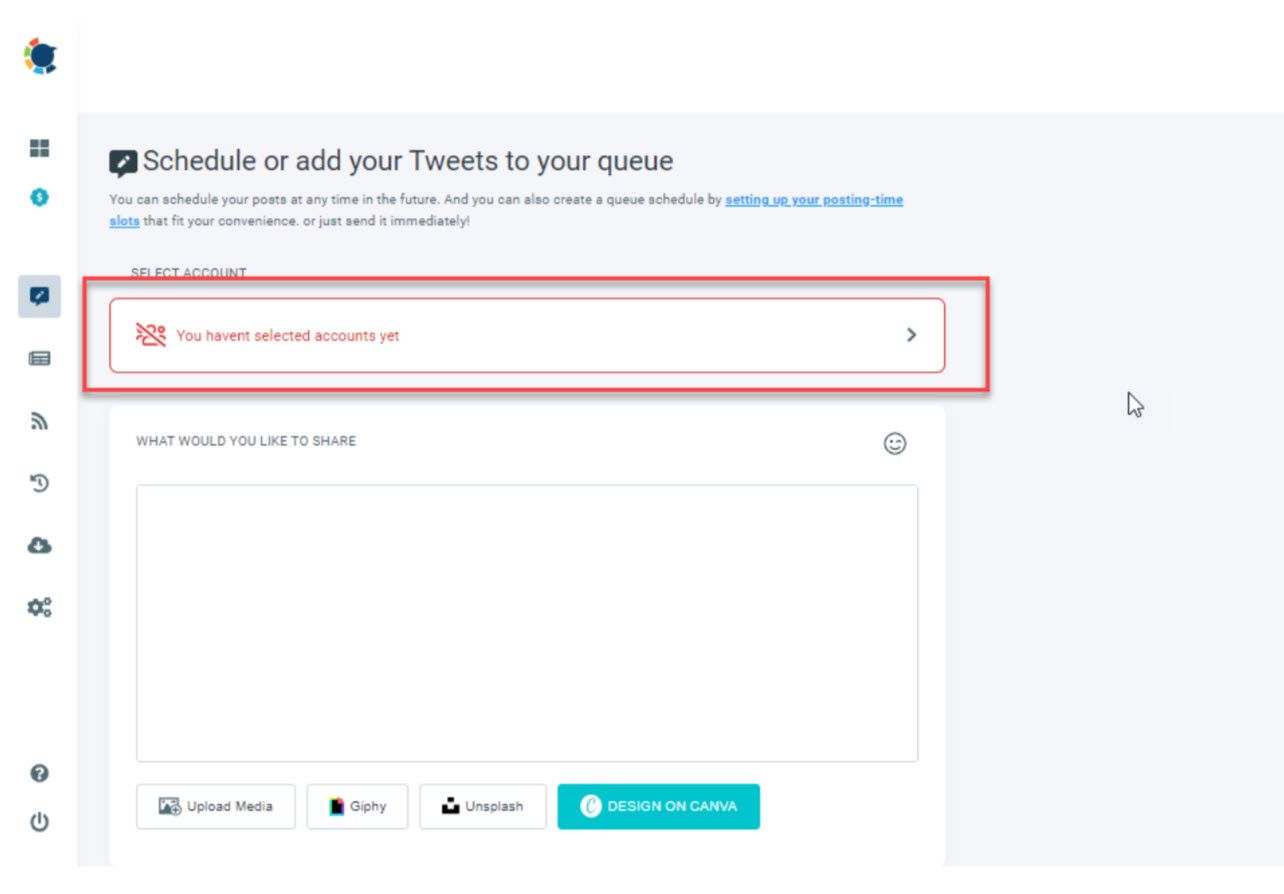Click the help question mark icon
Viewport: 1284px width, 894px height.
point(39,773)
